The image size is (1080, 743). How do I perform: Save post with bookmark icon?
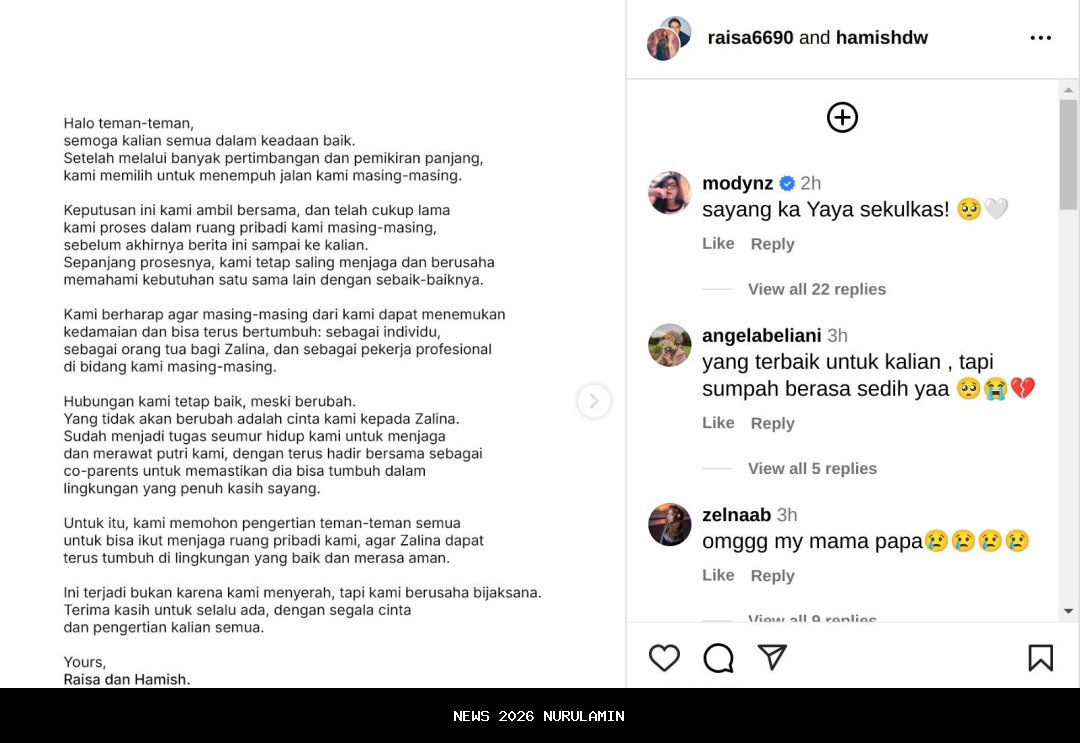tap(1040, 658)
